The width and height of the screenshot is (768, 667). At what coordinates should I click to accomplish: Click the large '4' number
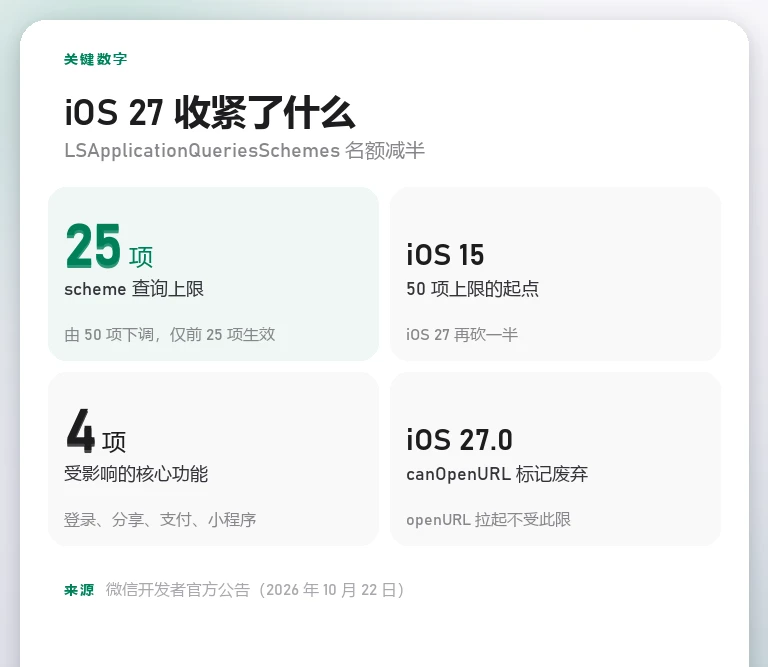pos(80,431)
